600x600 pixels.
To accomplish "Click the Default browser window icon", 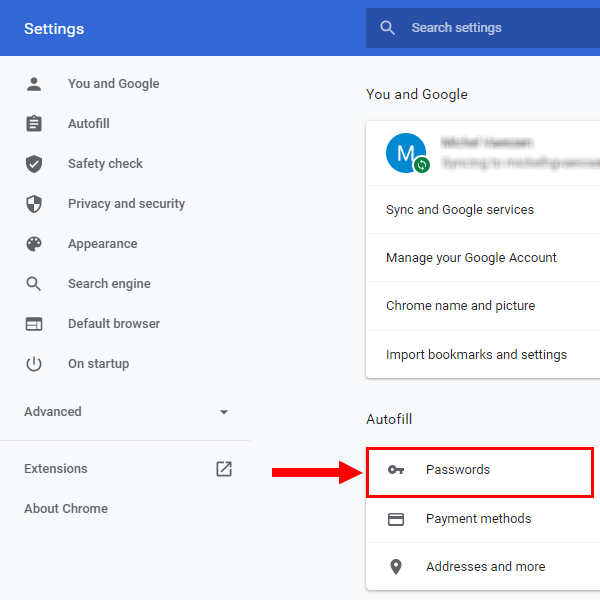I will click(x=34, y=324).
